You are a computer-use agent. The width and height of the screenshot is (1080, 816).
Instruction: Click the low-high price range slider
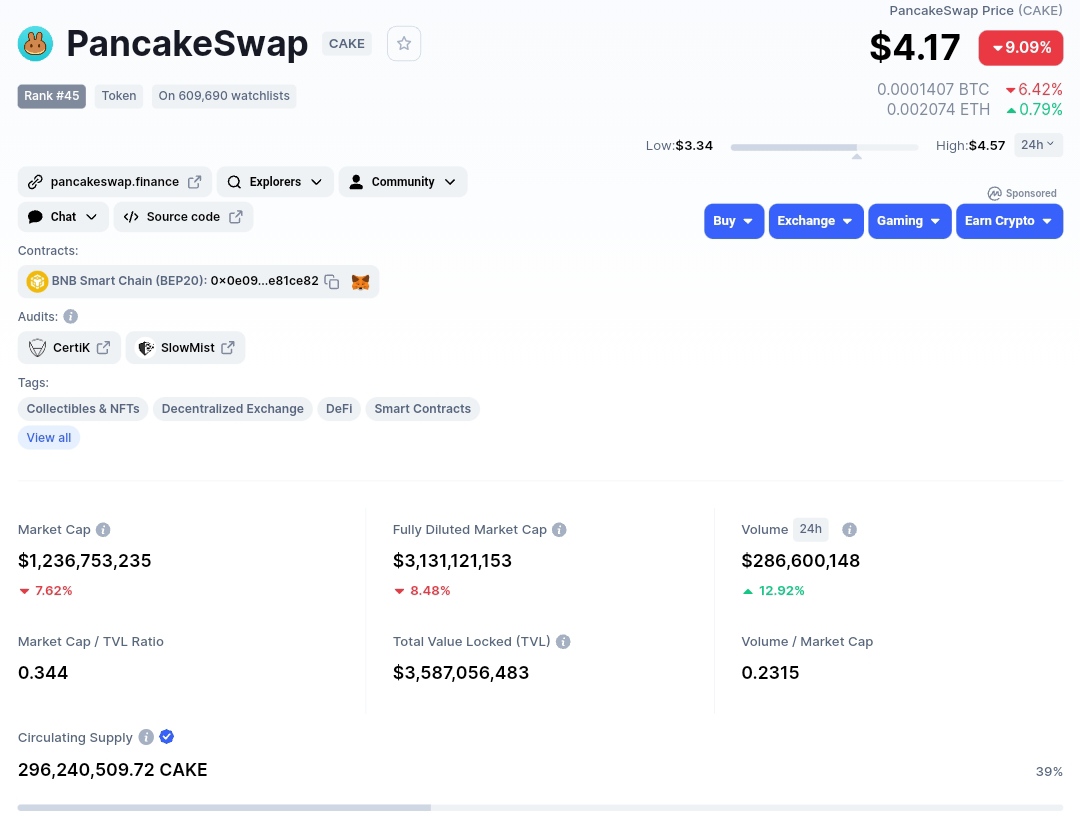(824, 147)
